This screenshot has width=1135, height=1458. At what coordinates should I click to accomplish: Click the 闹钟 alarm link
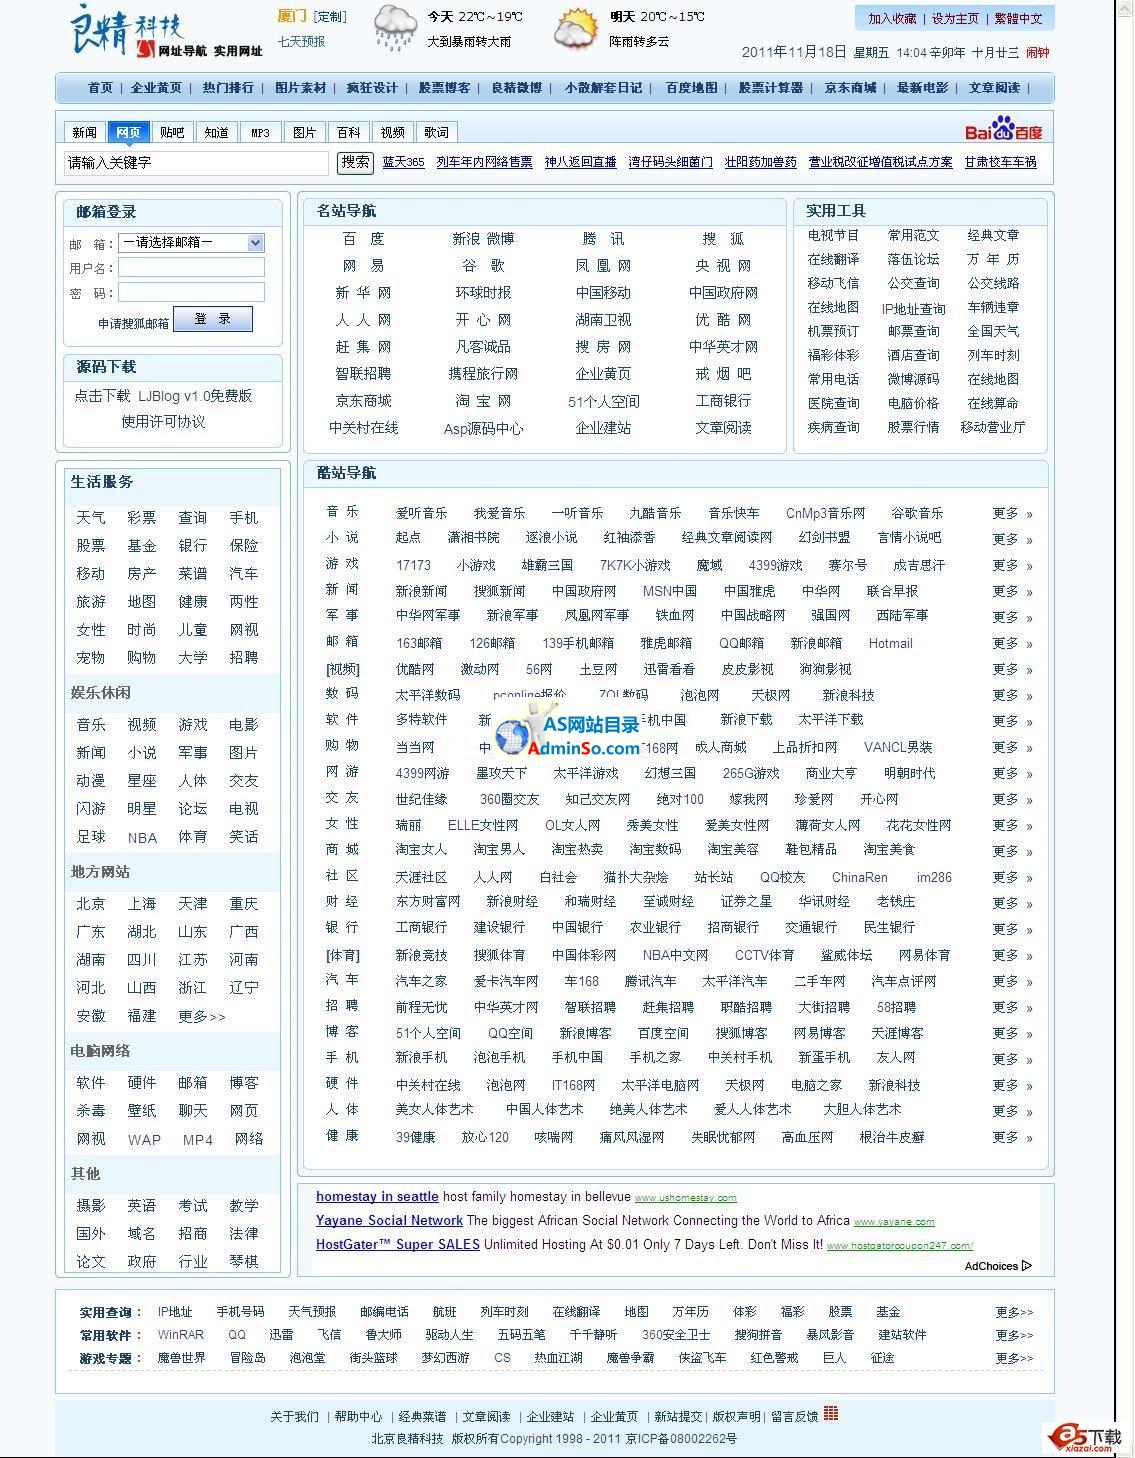1038,53
